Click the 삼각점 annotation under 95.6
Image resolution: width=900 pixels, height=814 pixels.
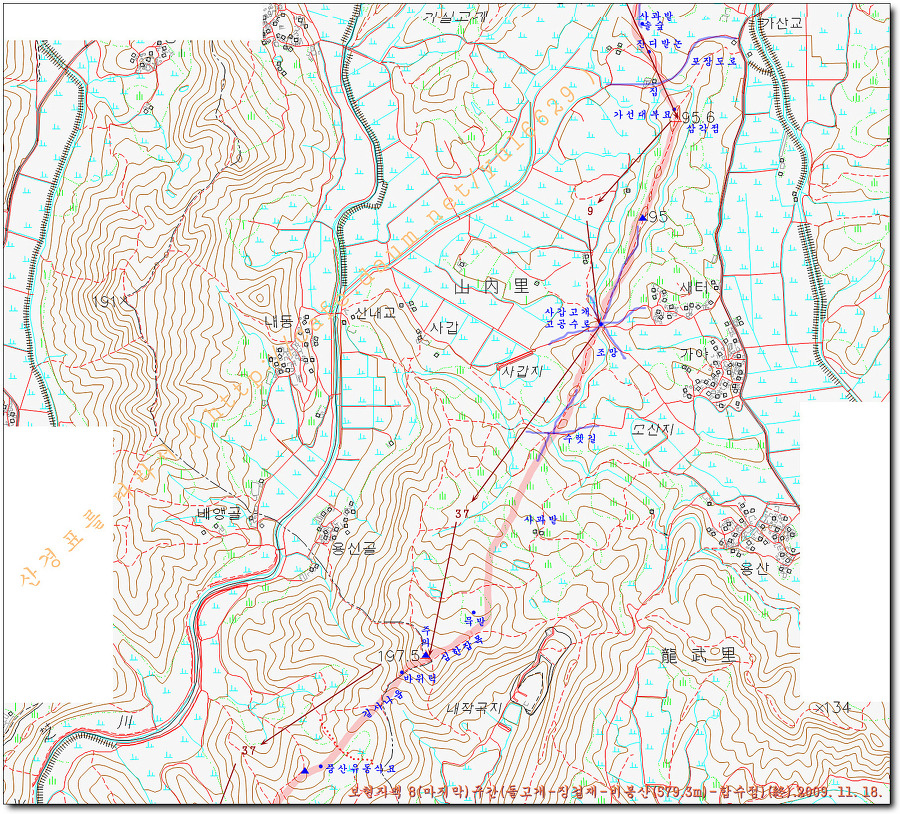702,130
